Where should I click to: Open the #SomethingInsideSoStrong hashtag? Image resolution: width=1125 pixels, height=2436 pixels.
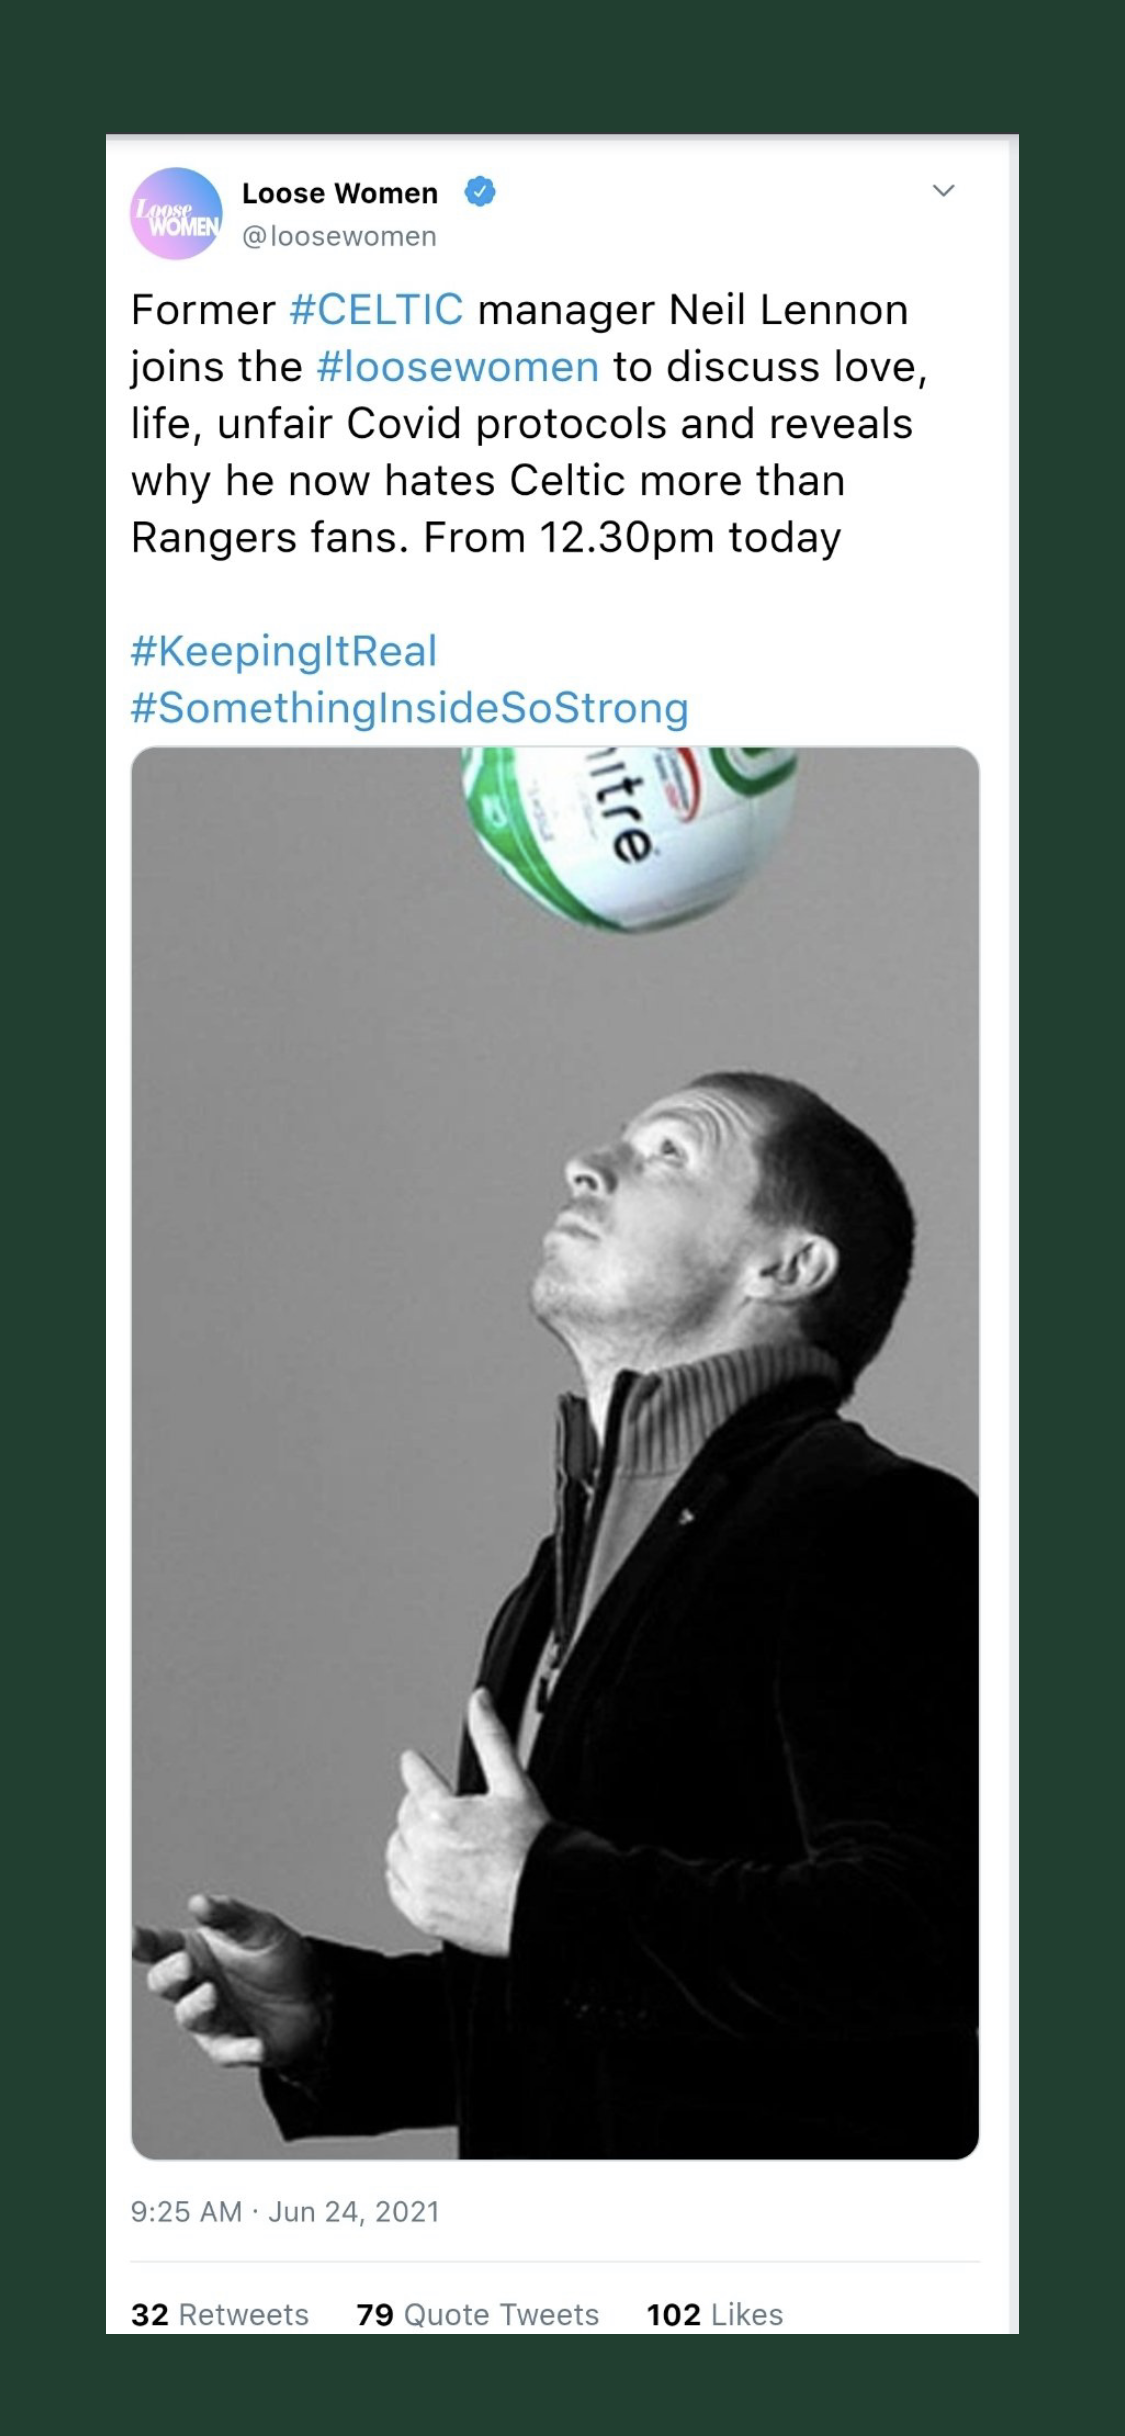(x=410, y=708)
